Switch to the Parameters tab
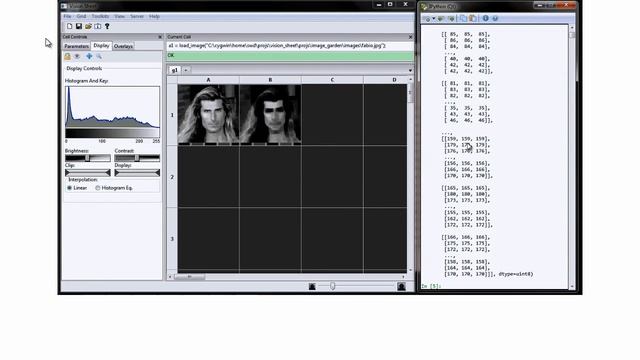This screenshot has width=640, height=360. click(x=76, y=46)
